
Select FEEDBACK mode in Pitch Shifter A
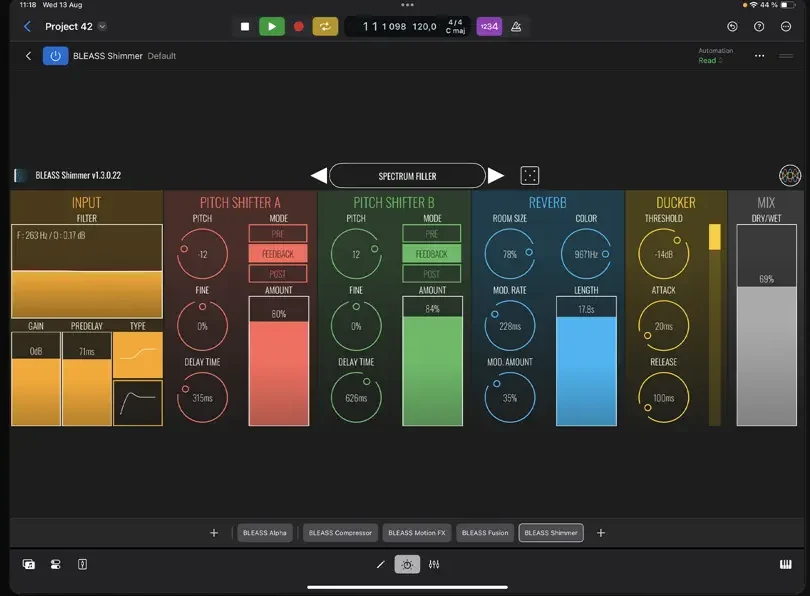(x=278, y=254)
